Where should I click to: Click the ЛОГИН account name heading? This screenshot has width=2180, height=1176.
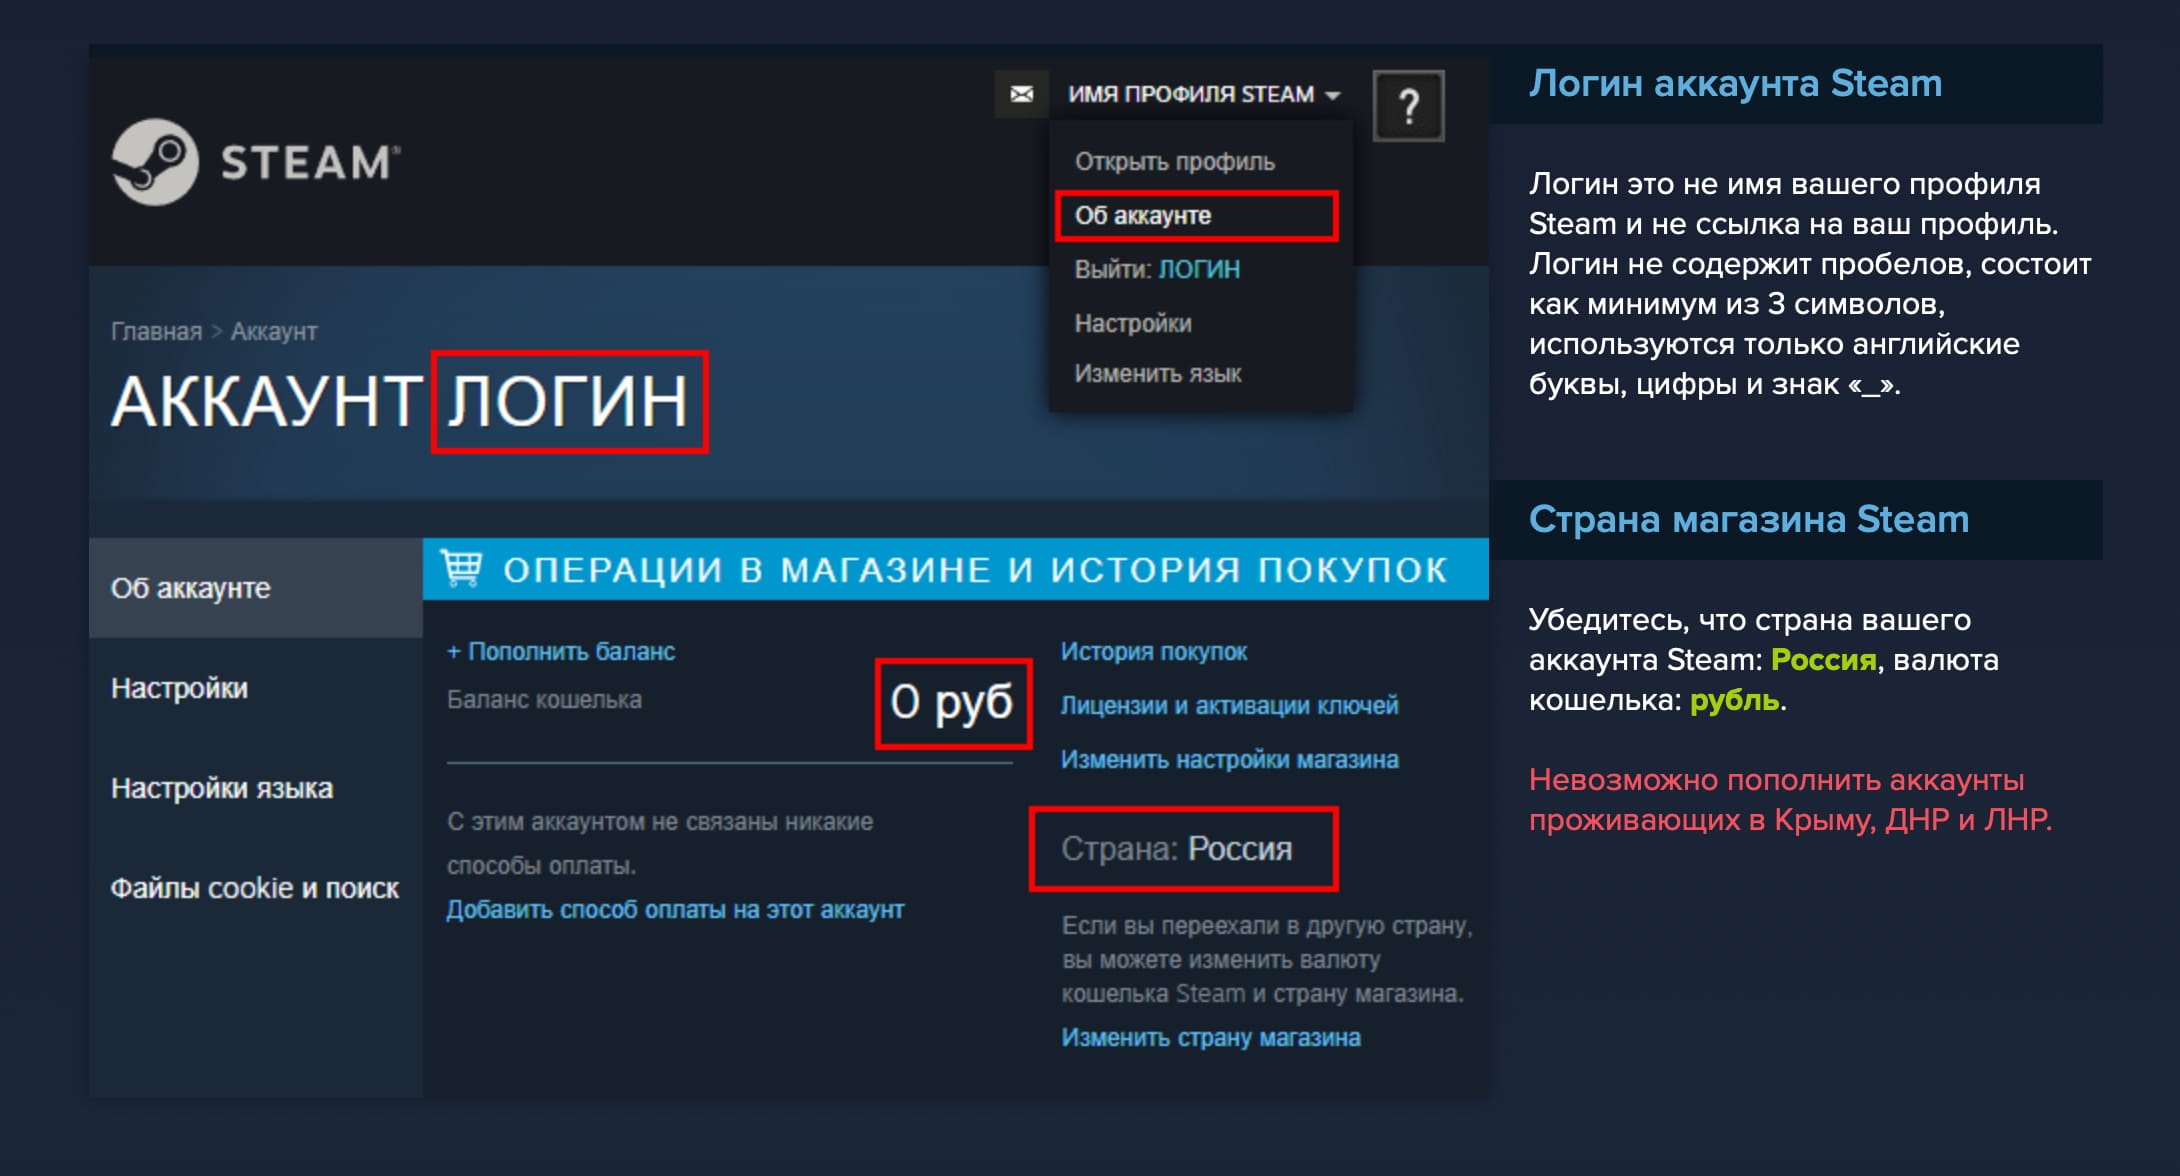coord(569,402)
